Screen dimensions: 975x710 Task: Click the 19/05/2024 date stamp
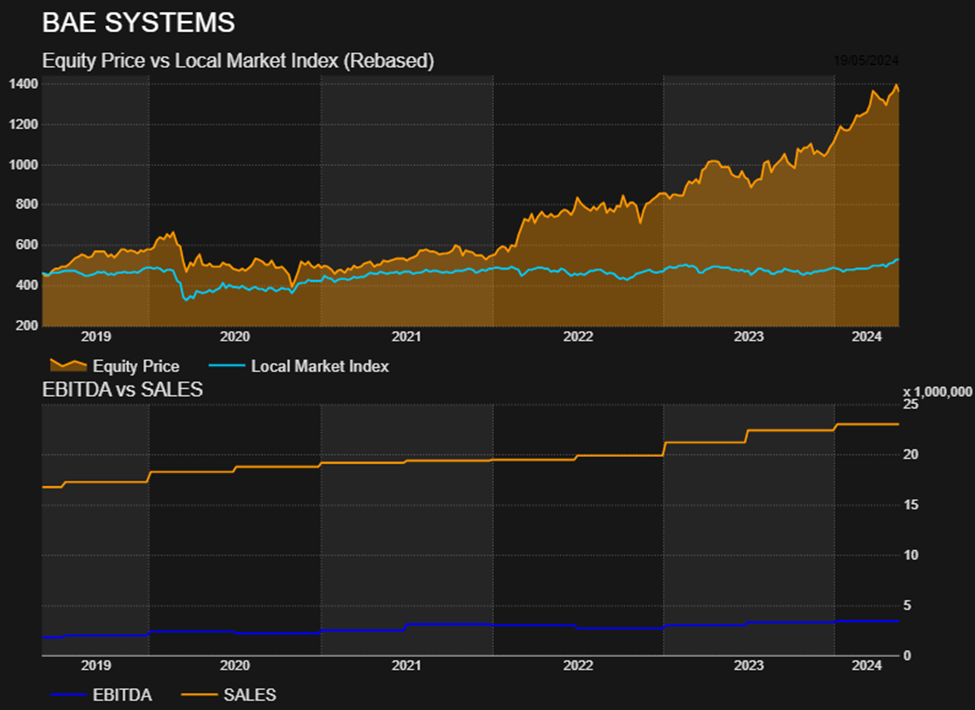pos(866,60)
